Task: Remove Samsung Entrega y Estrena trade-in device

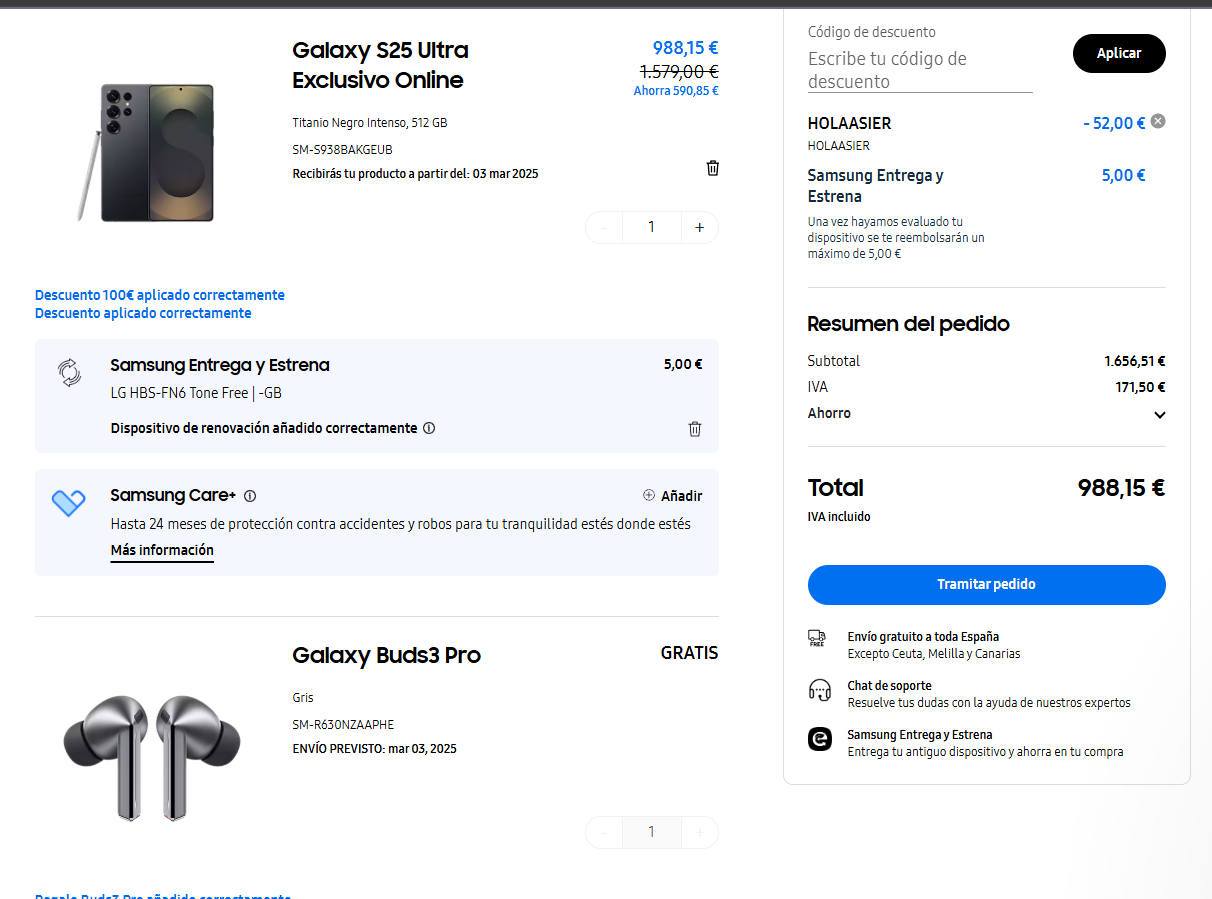Action: coord(695,429)
